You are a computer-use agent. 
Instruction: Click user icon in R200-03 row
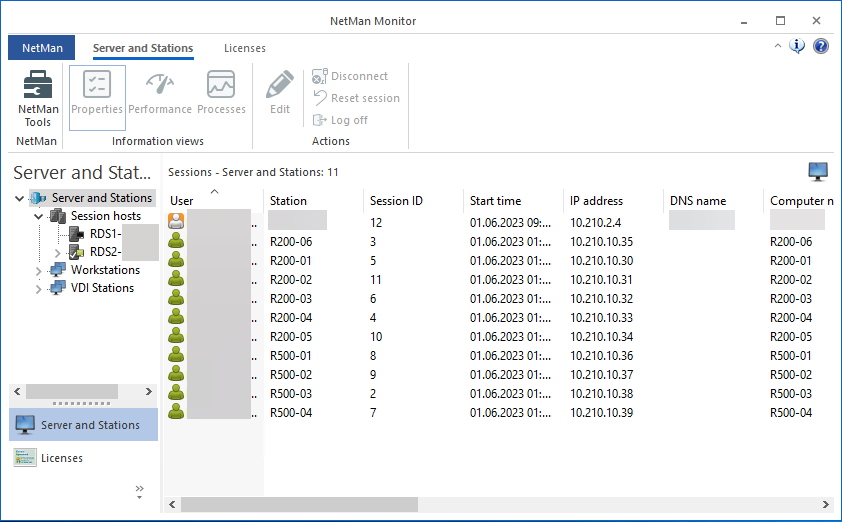pyautogui.click(x=176, y=298)
